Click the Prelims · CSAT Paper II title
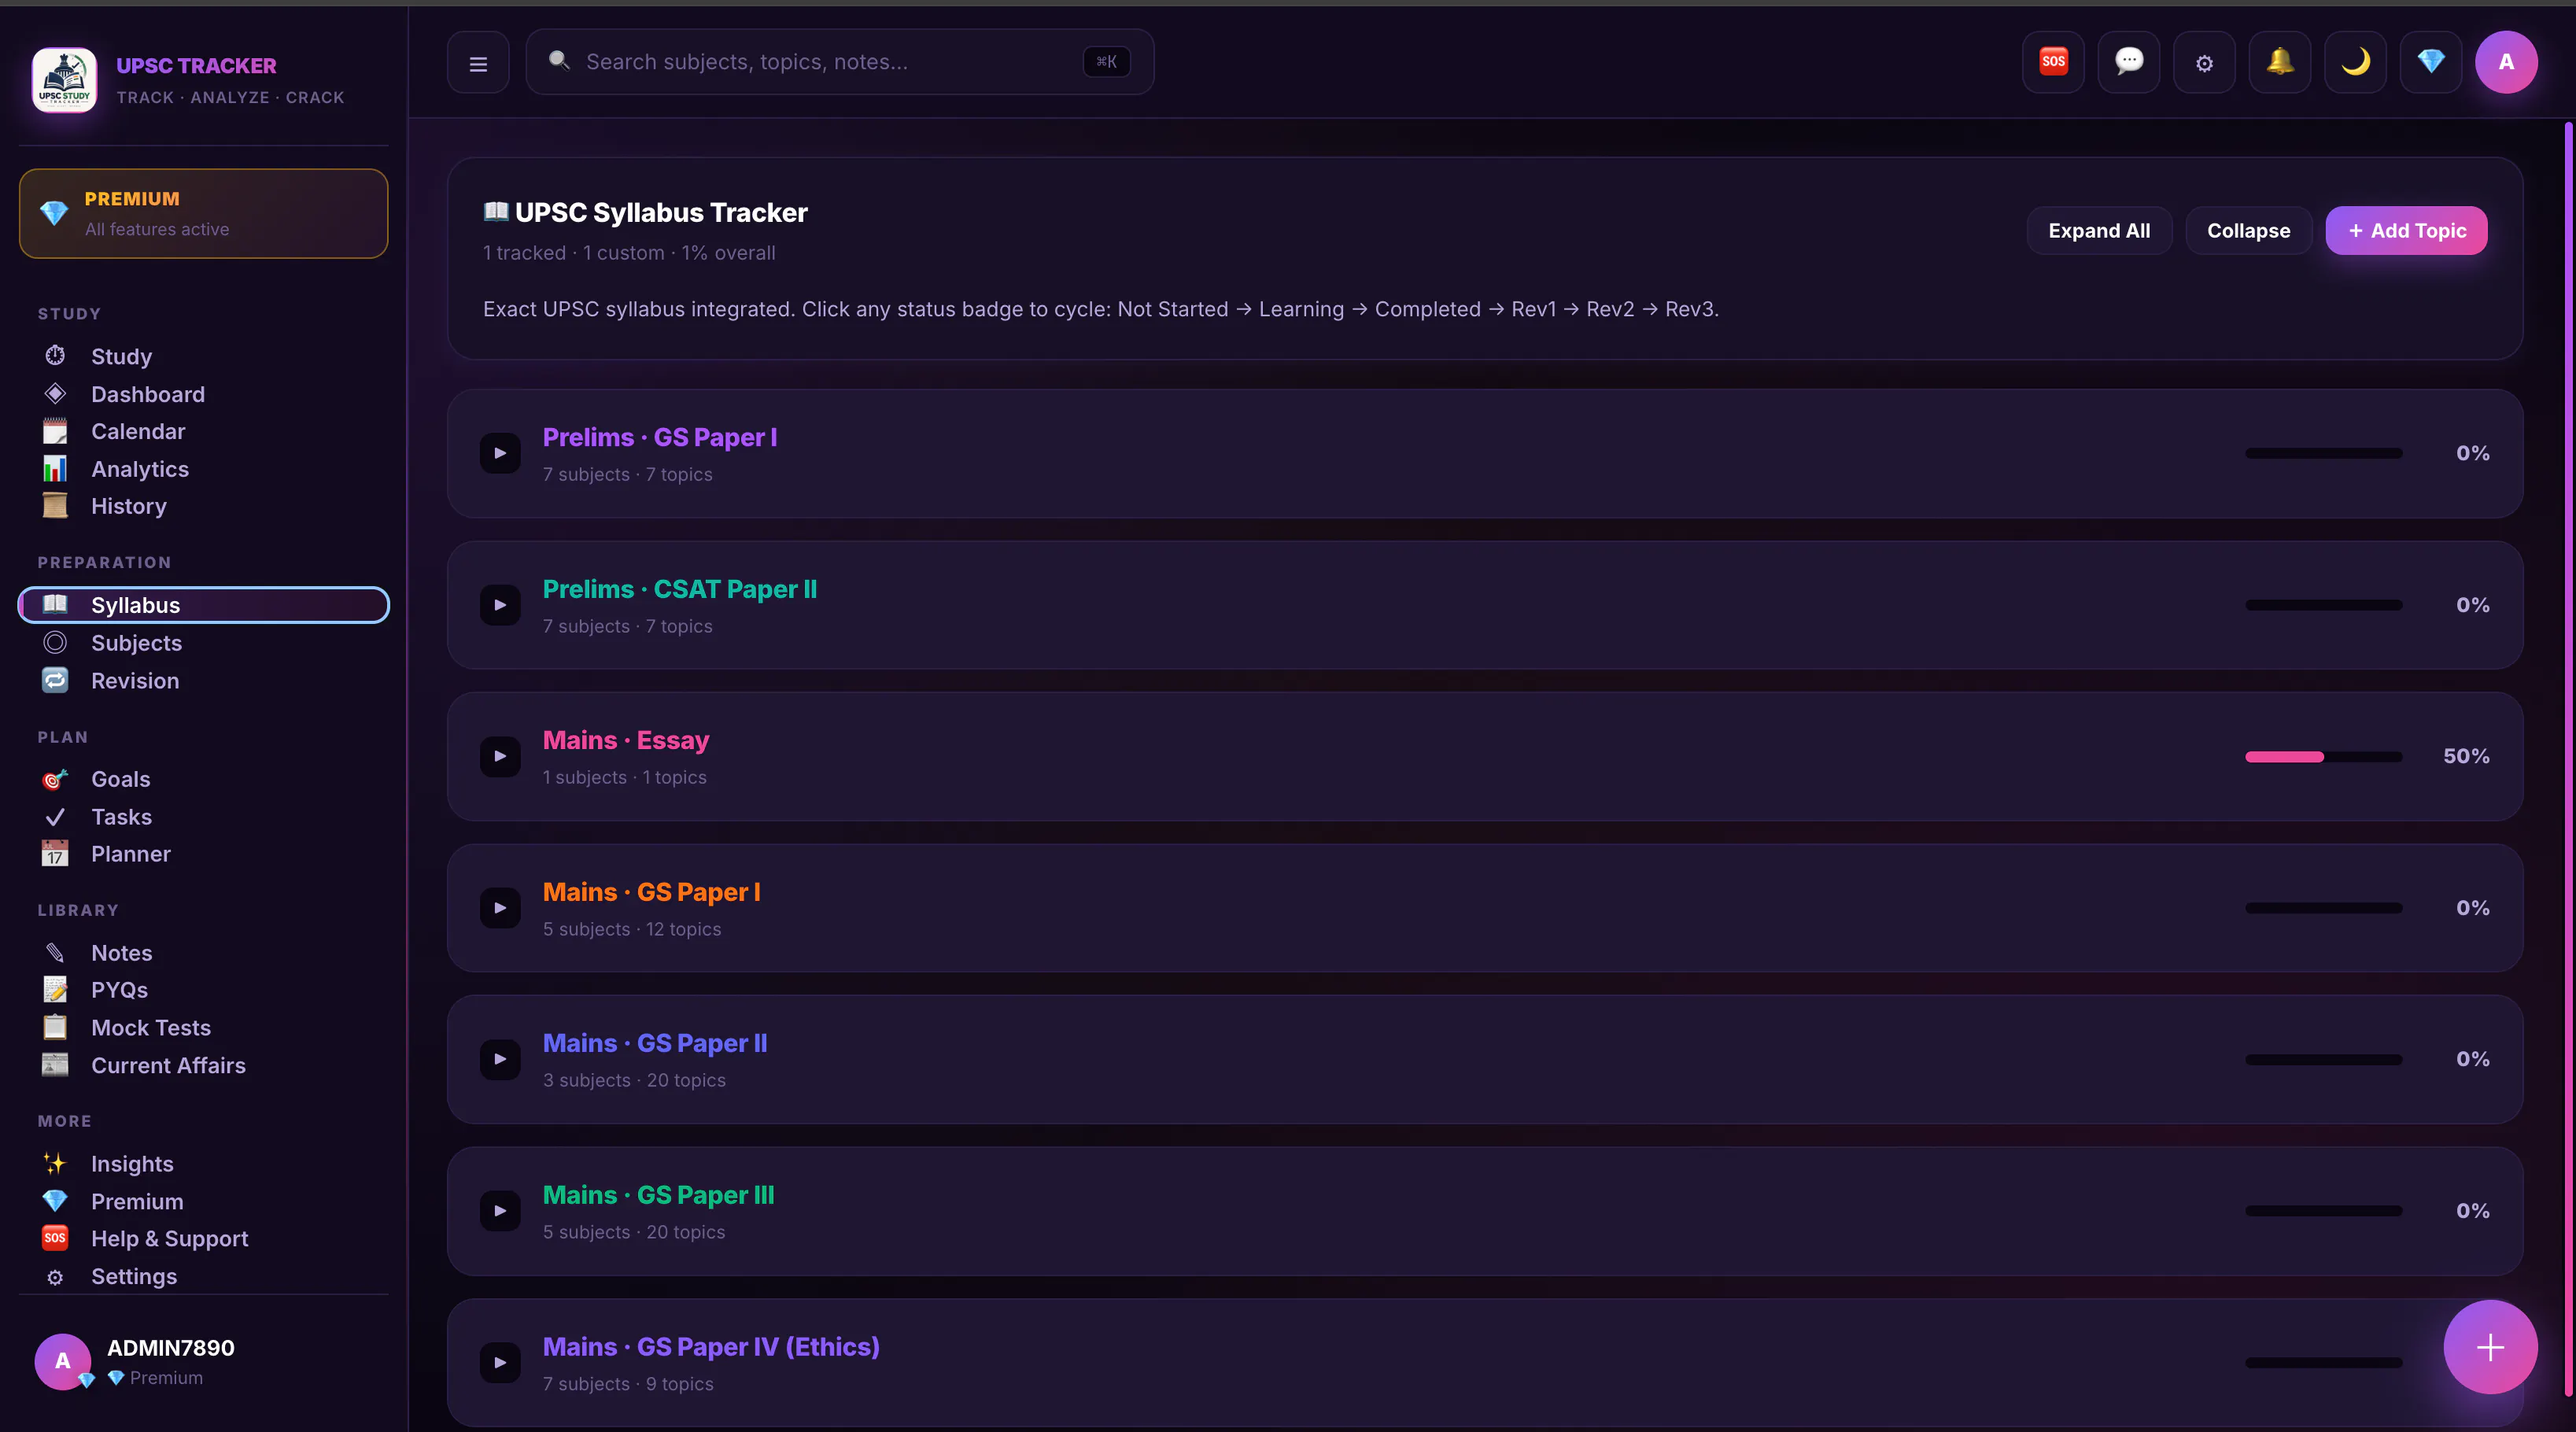This screenshot has width=2576, height=1432. click(x=680, y=589)
